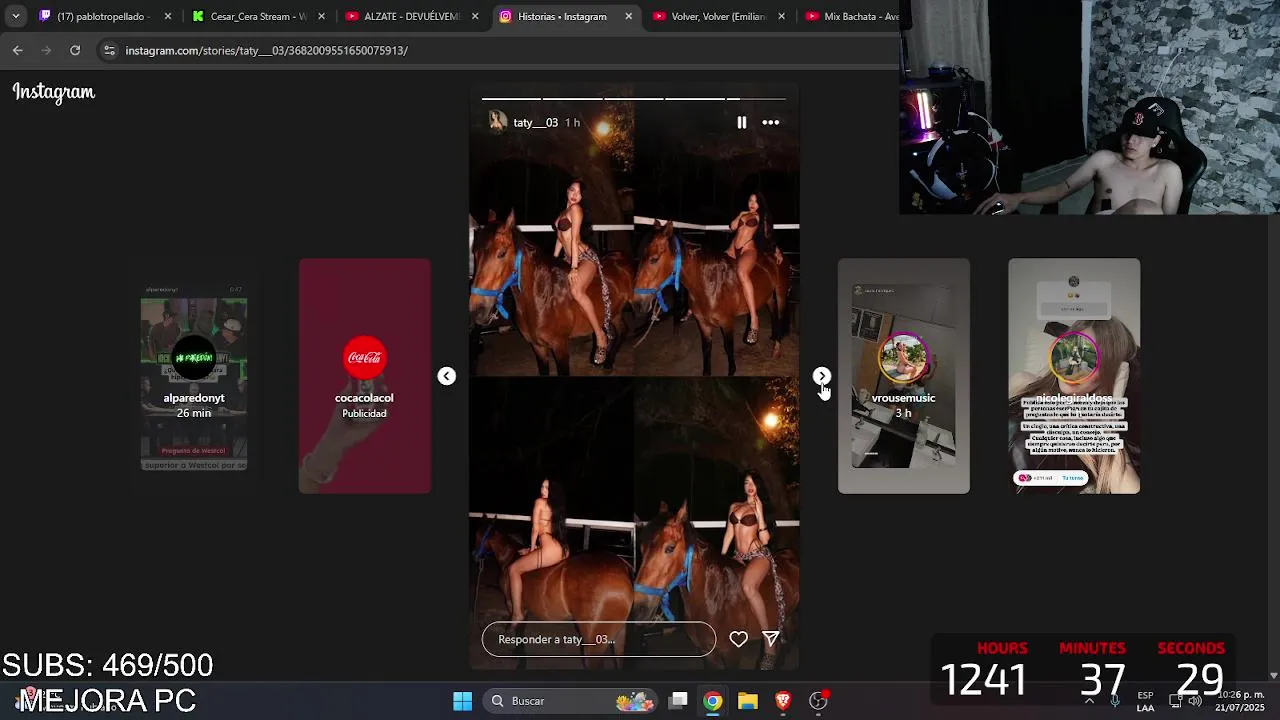Open the volume tray icon
Viewport: 1280px width, 720px height.
[x=1195, y=701]
